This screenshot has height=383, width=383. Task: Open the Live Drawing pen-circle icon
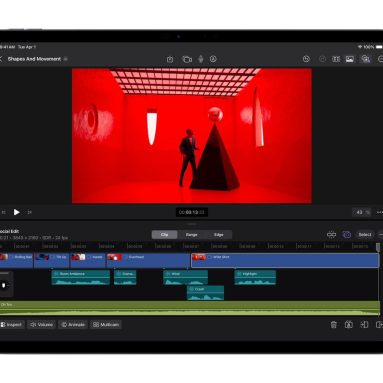pyautogui.click(x=213, y=59)
